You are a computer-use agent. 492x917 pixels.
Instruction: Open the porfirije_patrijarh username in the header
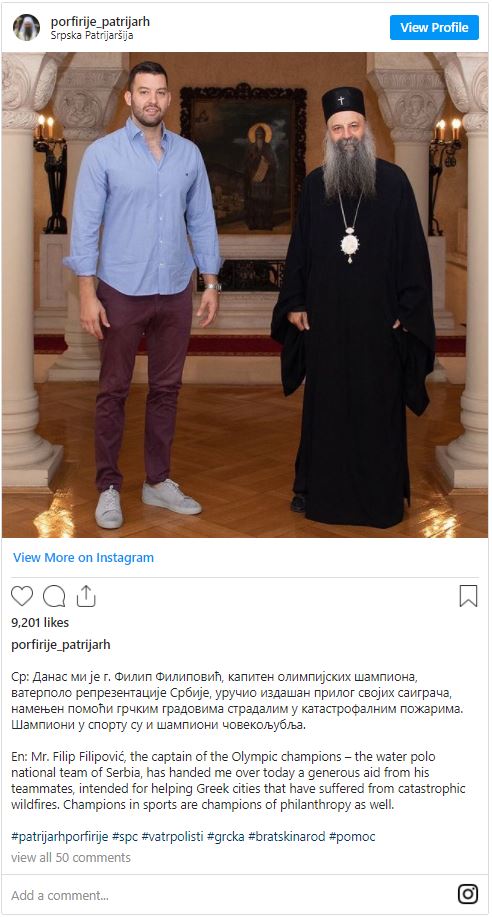[100, 22]
